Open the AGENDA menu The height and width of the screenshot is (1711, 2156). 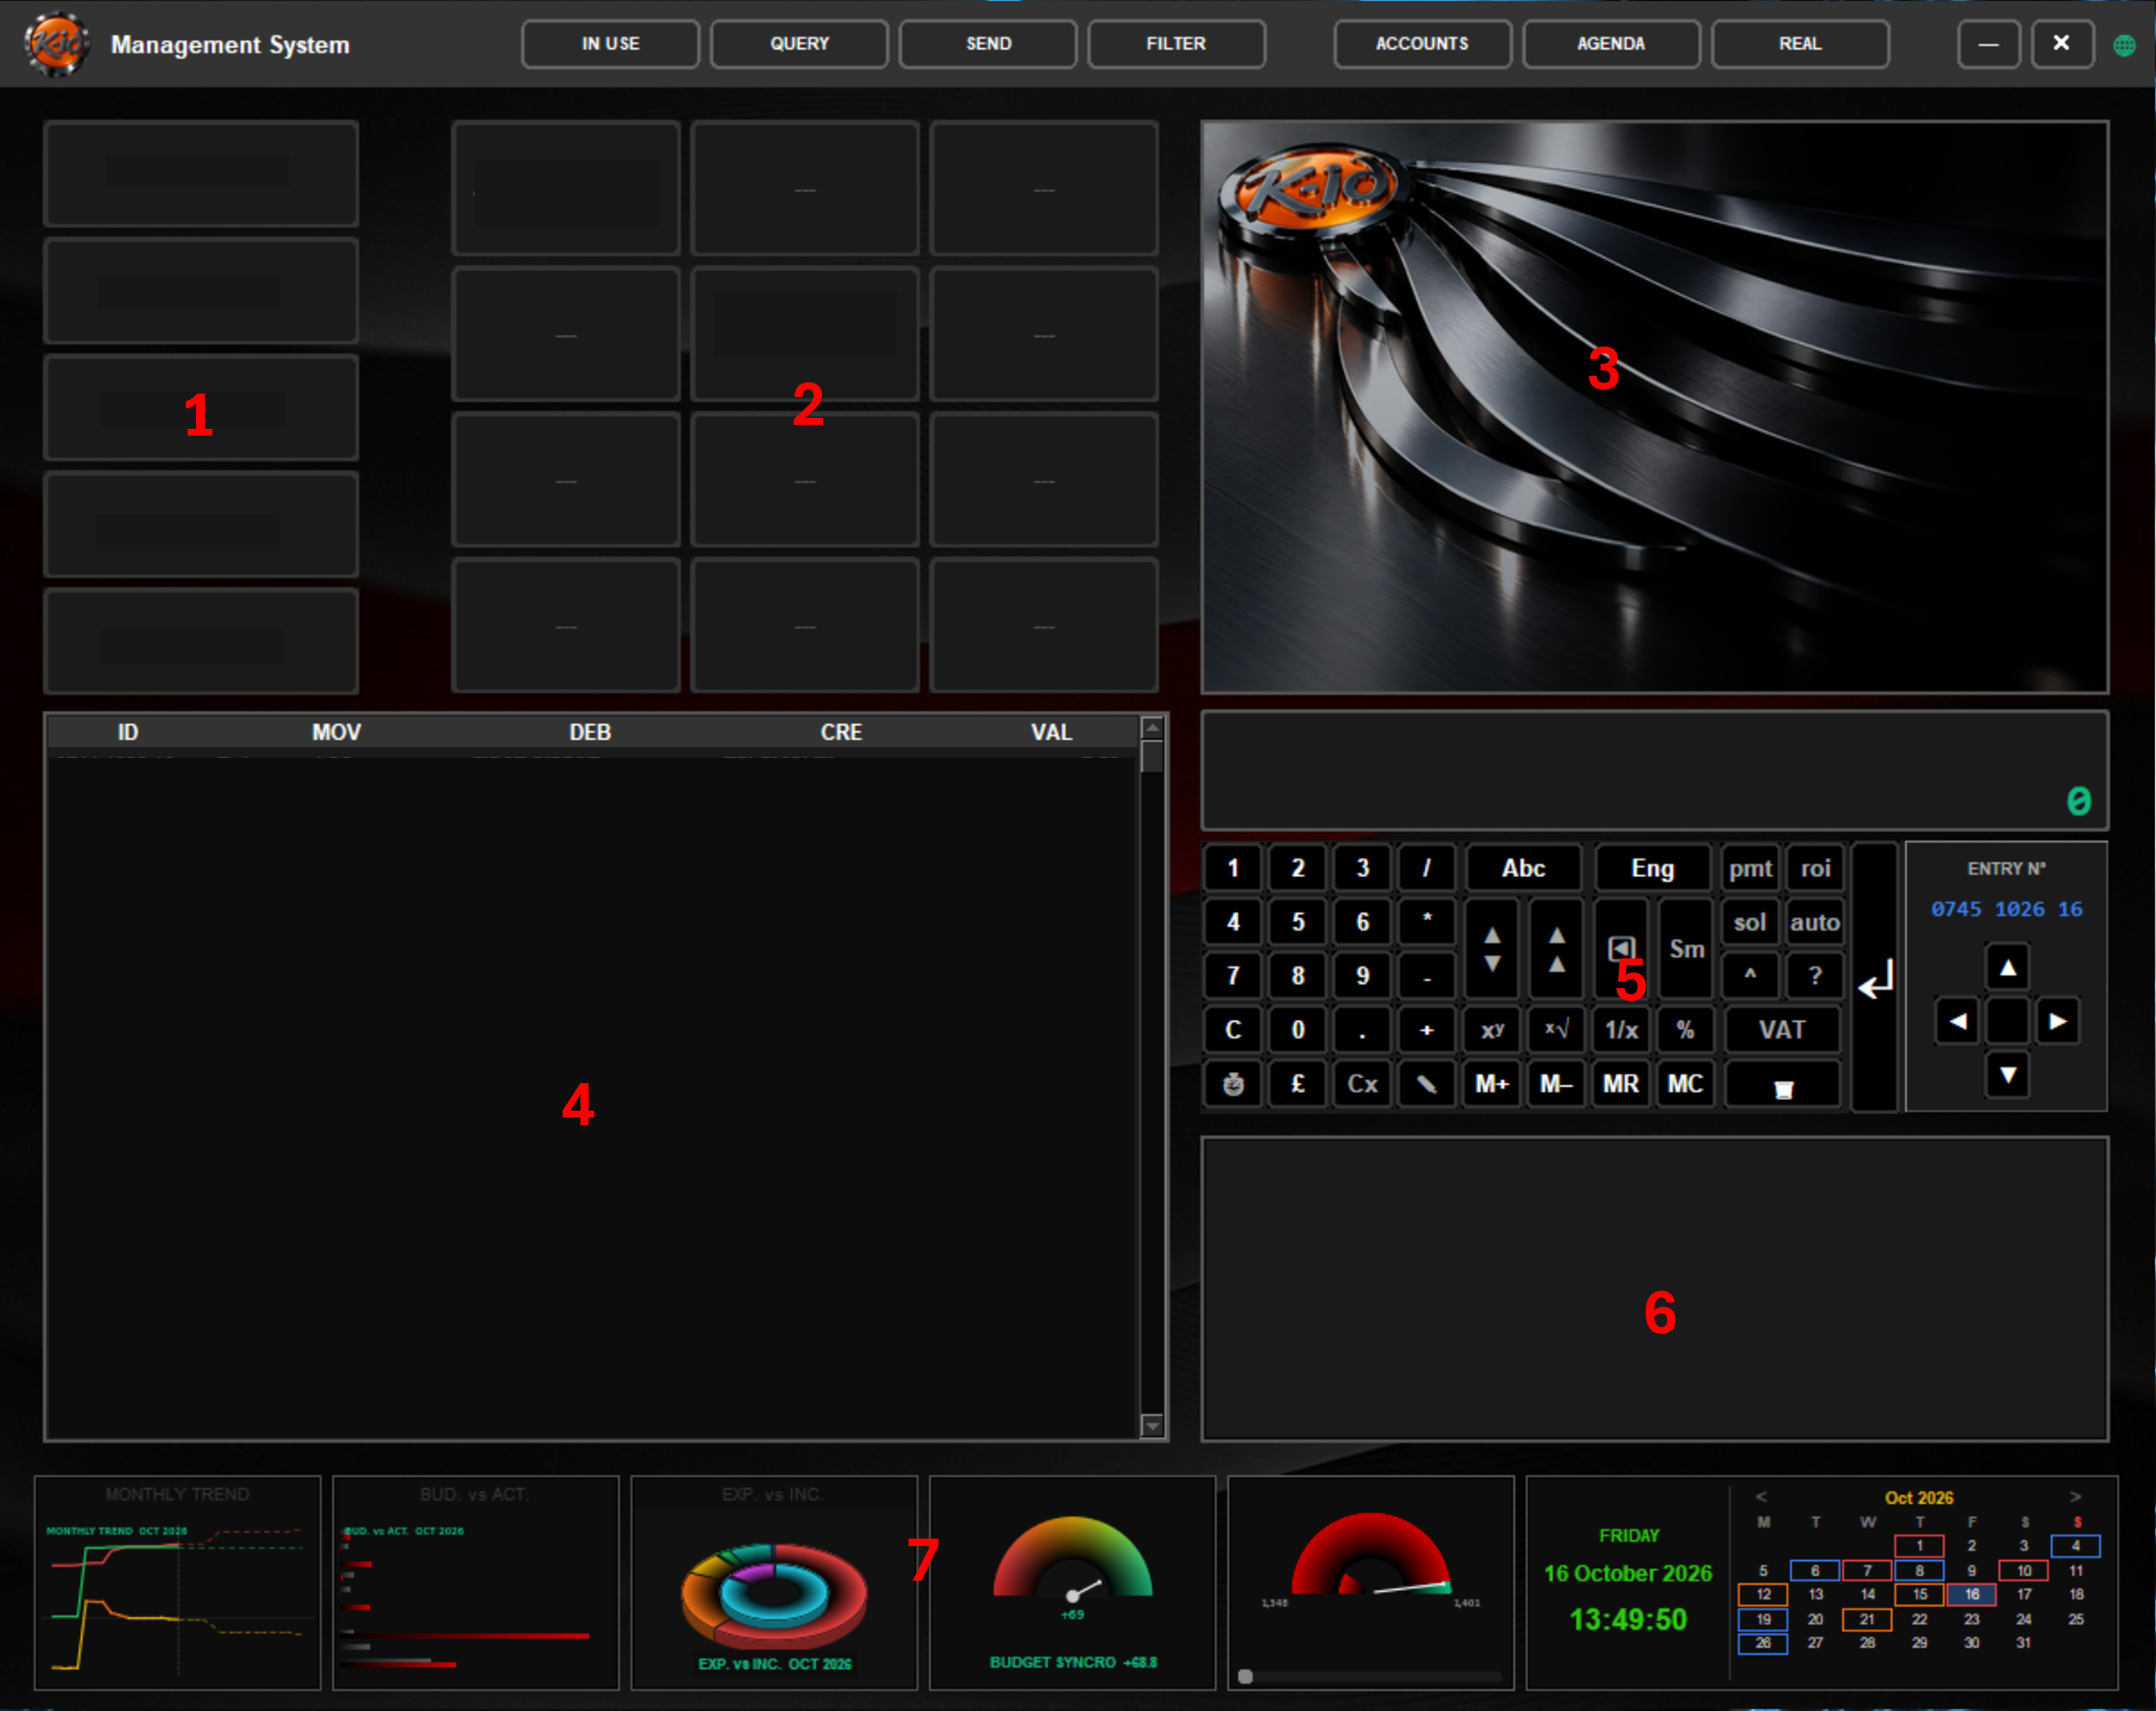tap(1611, 44)
